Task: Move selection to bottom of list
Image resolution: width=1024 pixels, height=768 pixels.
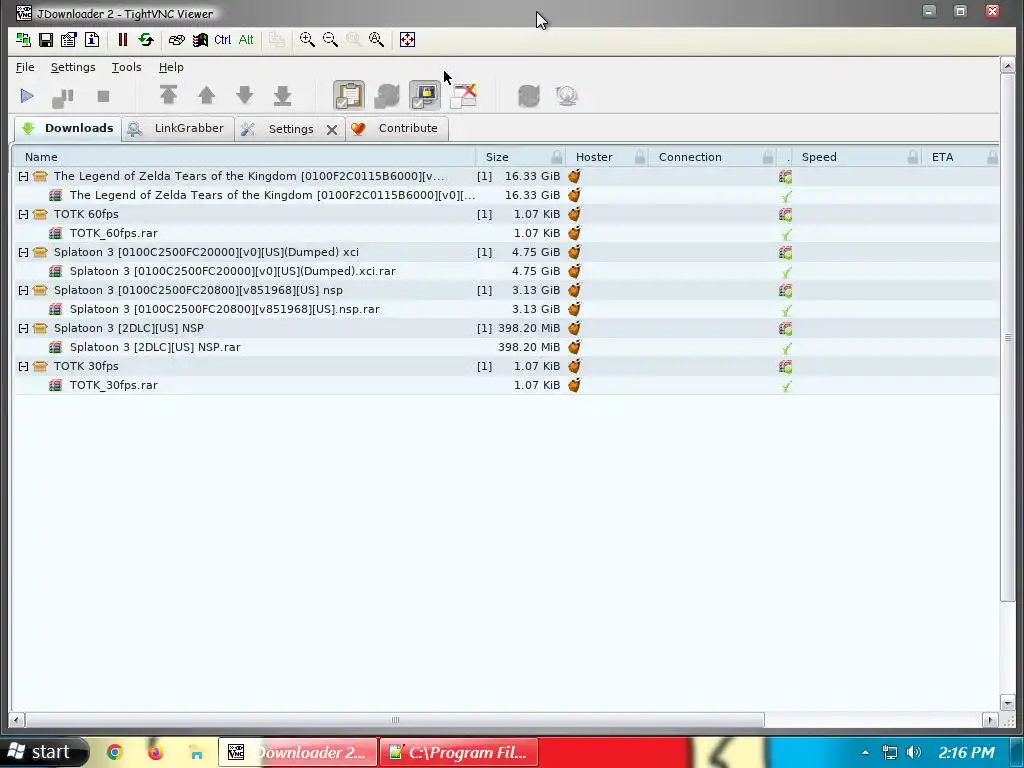Action: 282,95
